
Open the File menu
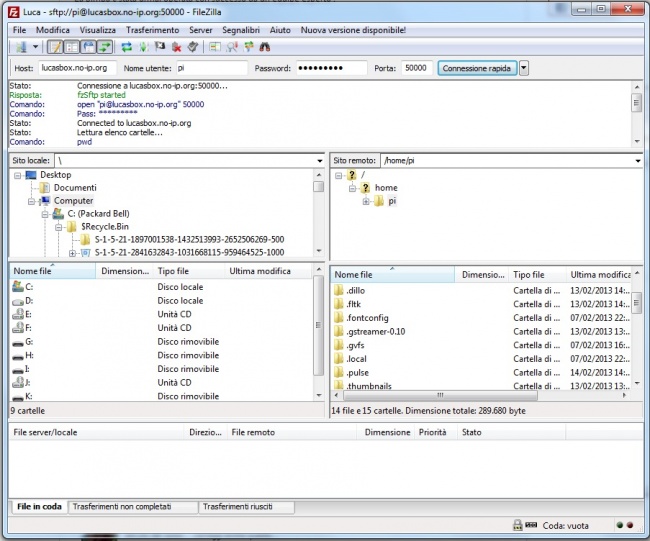[19, 30]
